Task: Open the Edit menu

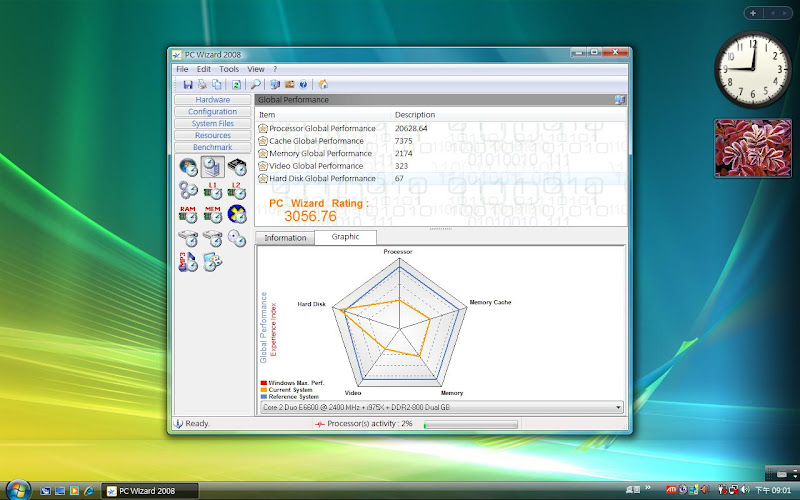Action: pyautogui.click(x=204, y=69)
